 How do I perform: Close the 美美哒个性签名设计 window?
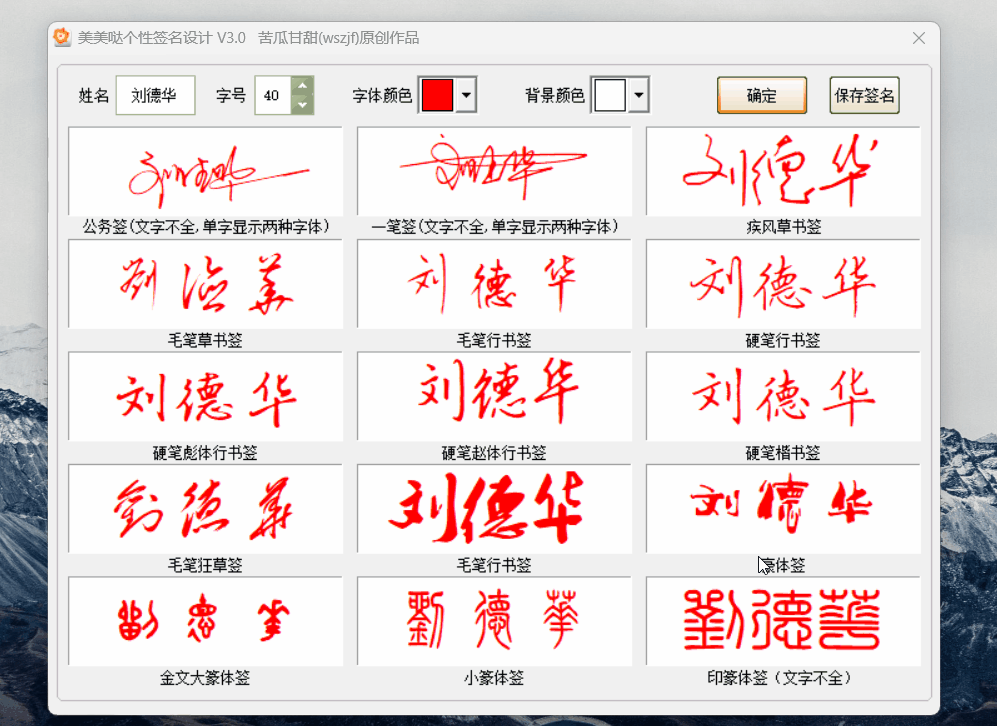pyautogui.click(x=919, y=38)
